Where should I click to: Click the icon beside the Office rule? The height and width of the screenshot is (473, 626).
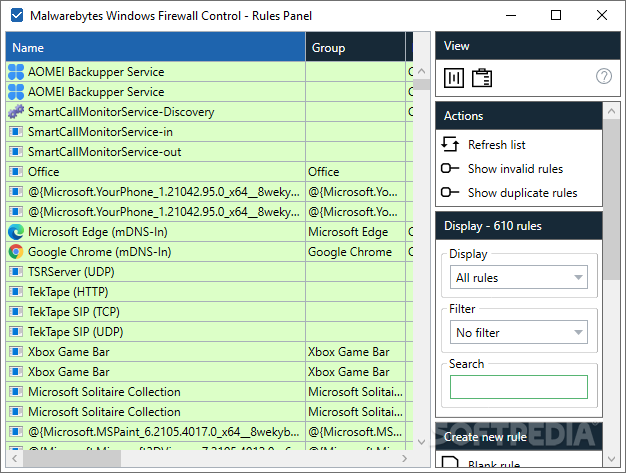point(16,172)
